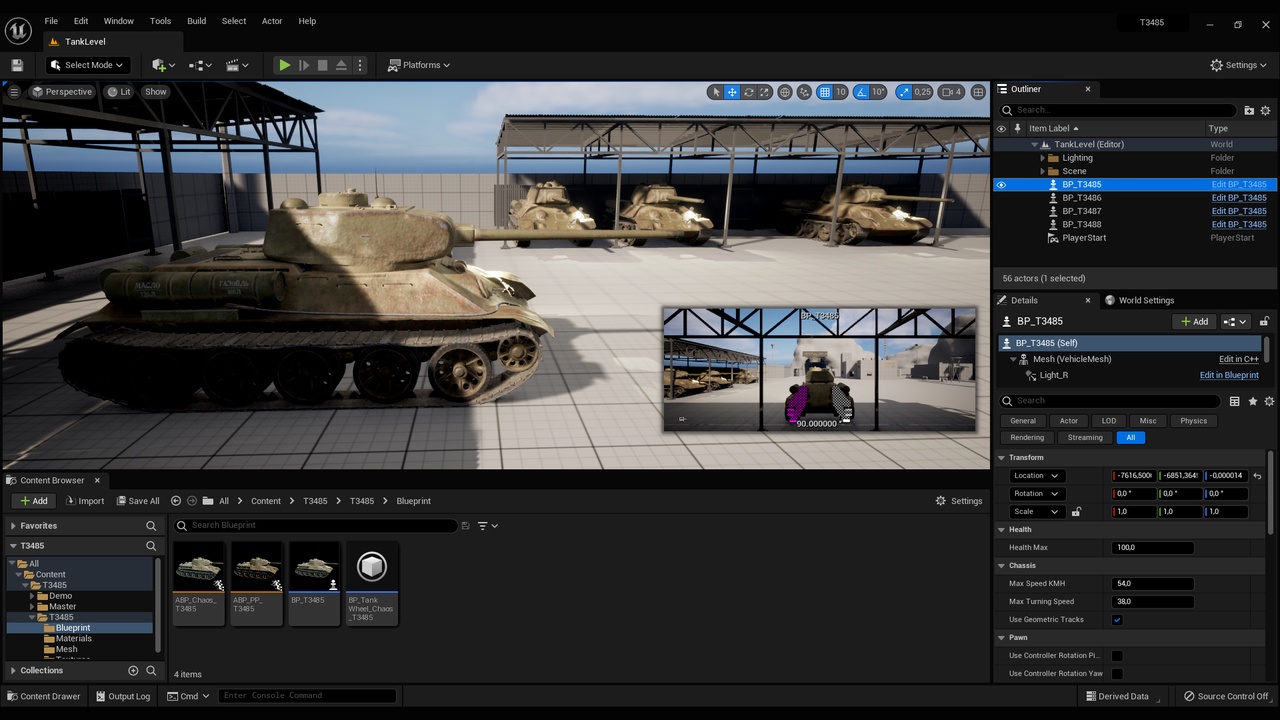Click the Health Max value field
The width and height of the screenshot is (1280, 720).
[1152, 548]
